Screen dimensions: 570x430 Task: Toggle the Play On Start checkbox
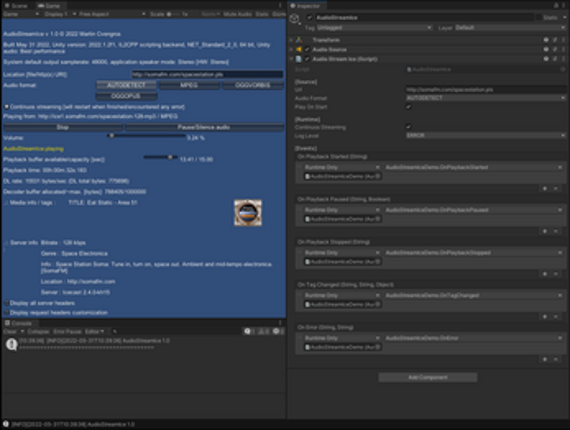(x=409, y=107)
